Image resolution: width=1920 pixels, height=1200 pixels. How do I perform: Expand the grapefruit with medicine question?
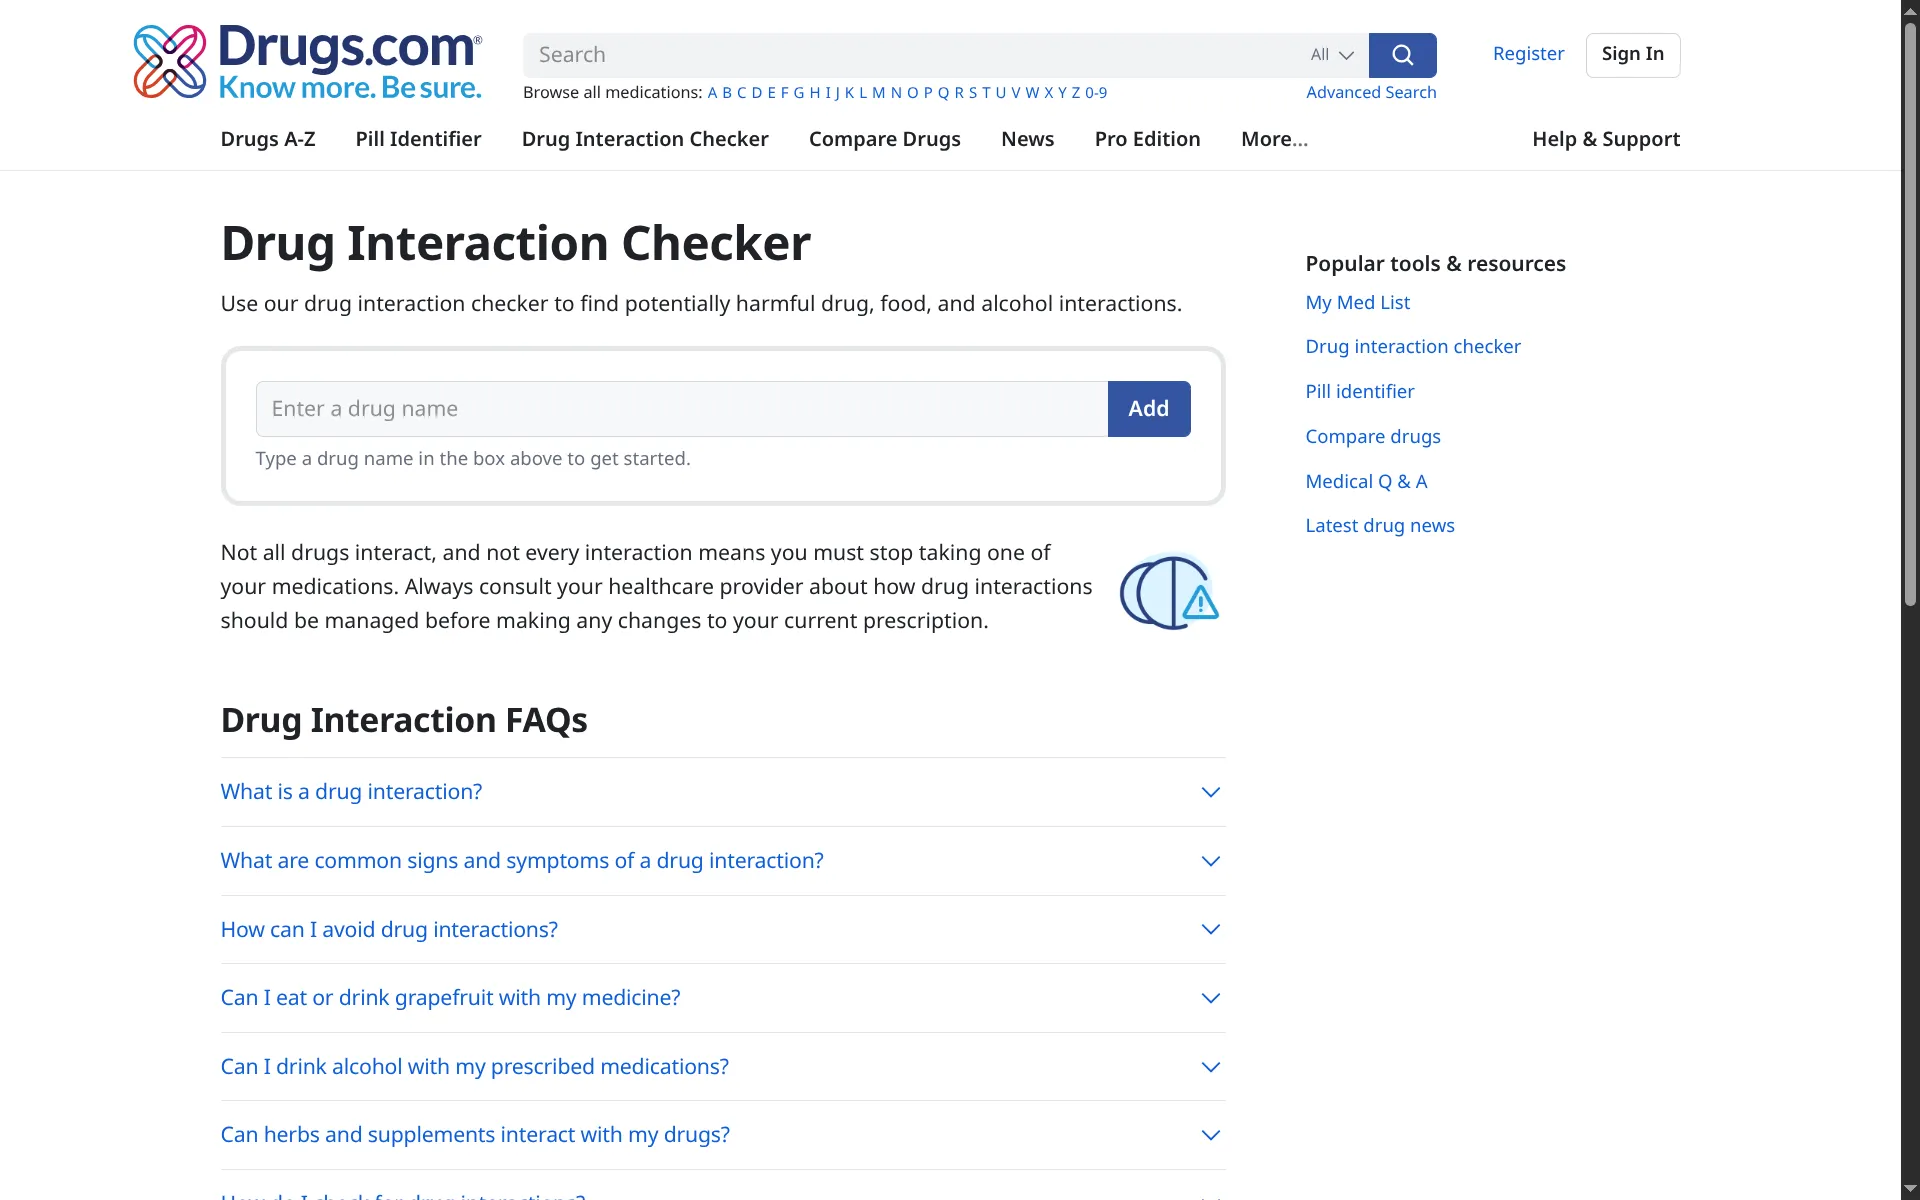450,997
